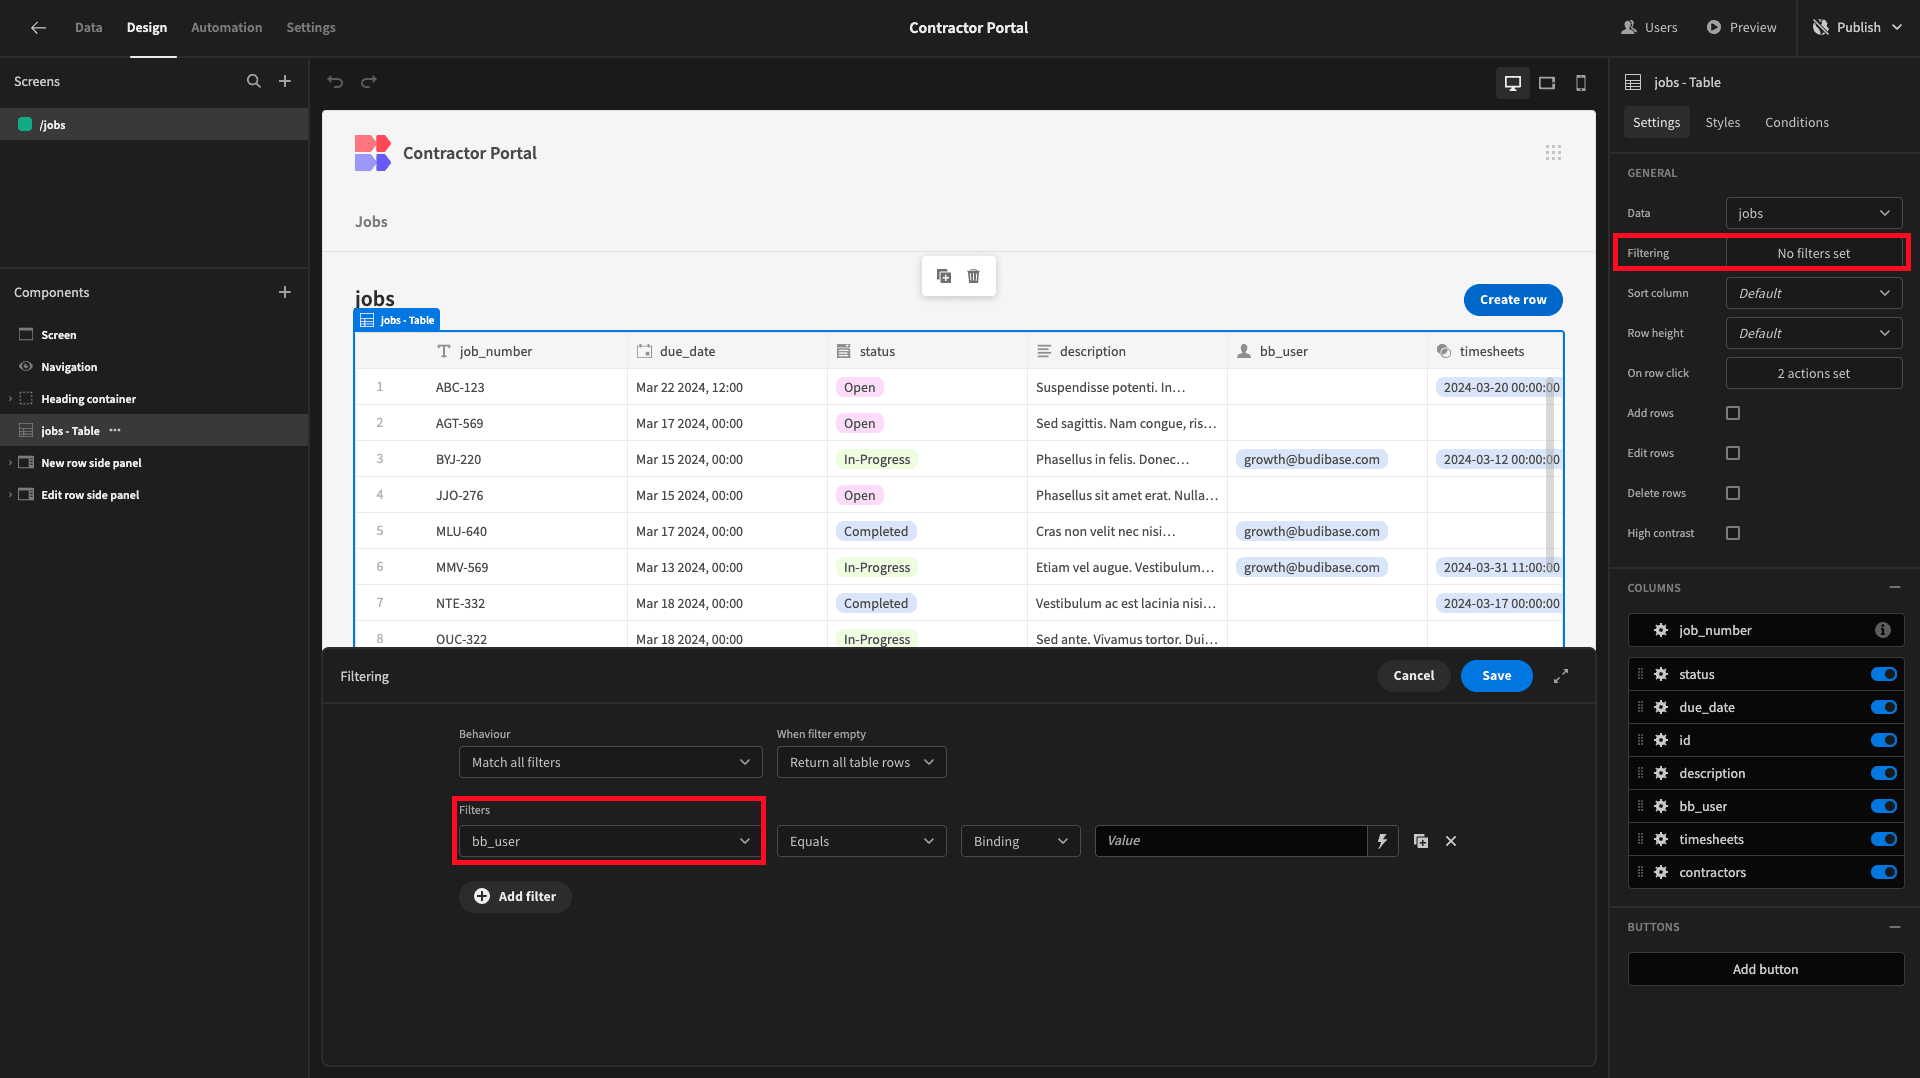Screen dimensions: 1920x1078
Task: Collapse the BUTTONS section
Action: (x=1895, y=927)
